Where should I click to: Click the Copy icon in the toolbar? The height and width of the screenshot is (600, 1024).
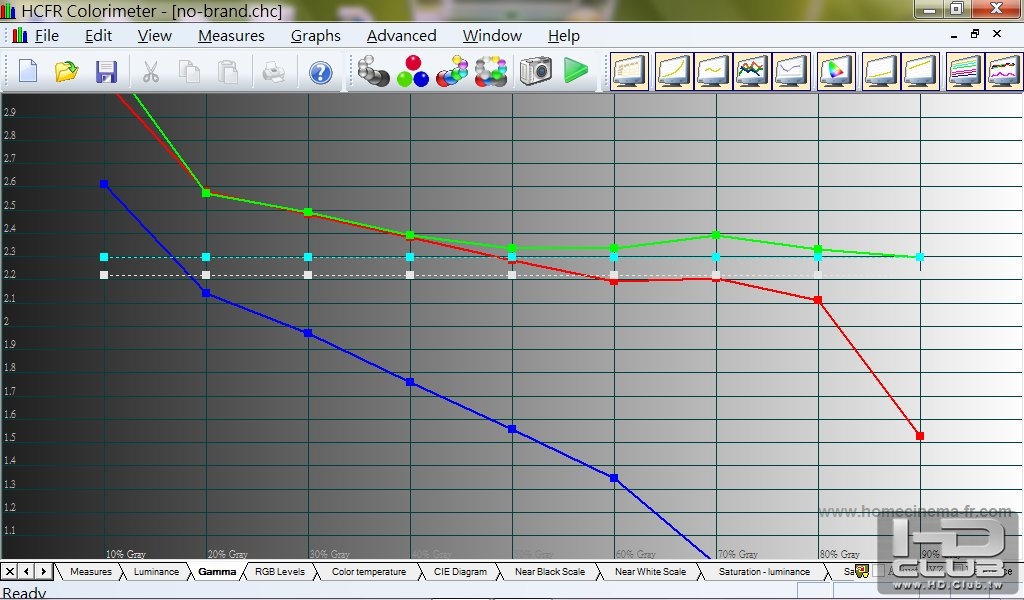click(x=189, y=72)
